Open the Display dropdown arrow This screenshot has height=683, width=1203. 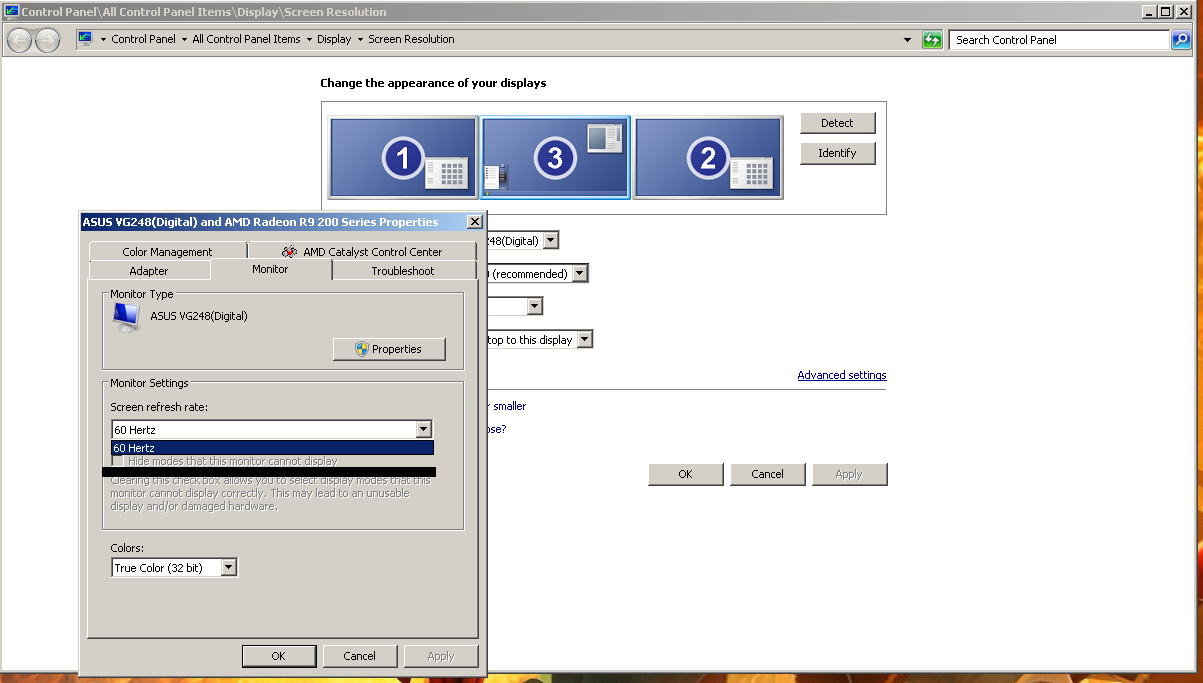(551, 241)
